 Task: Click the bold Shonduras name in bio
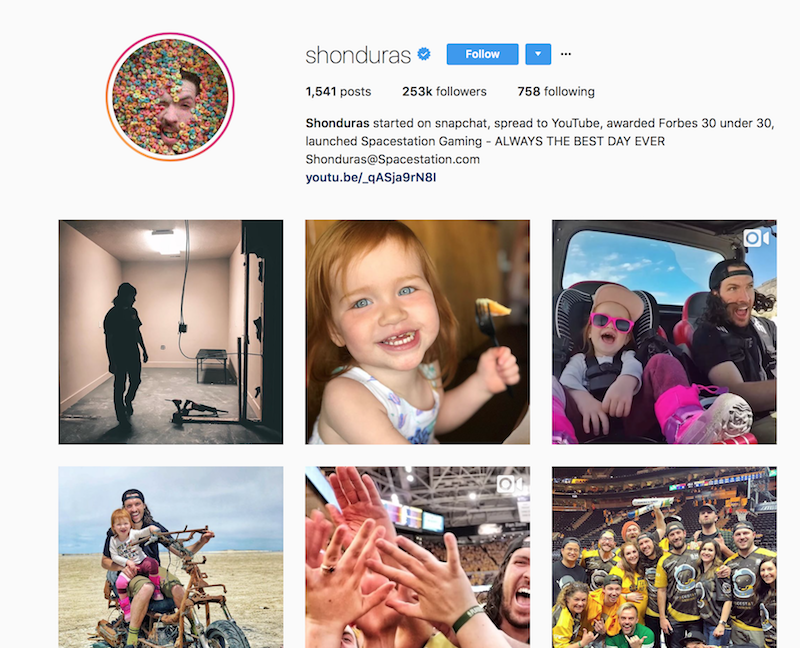click(337, 123)
